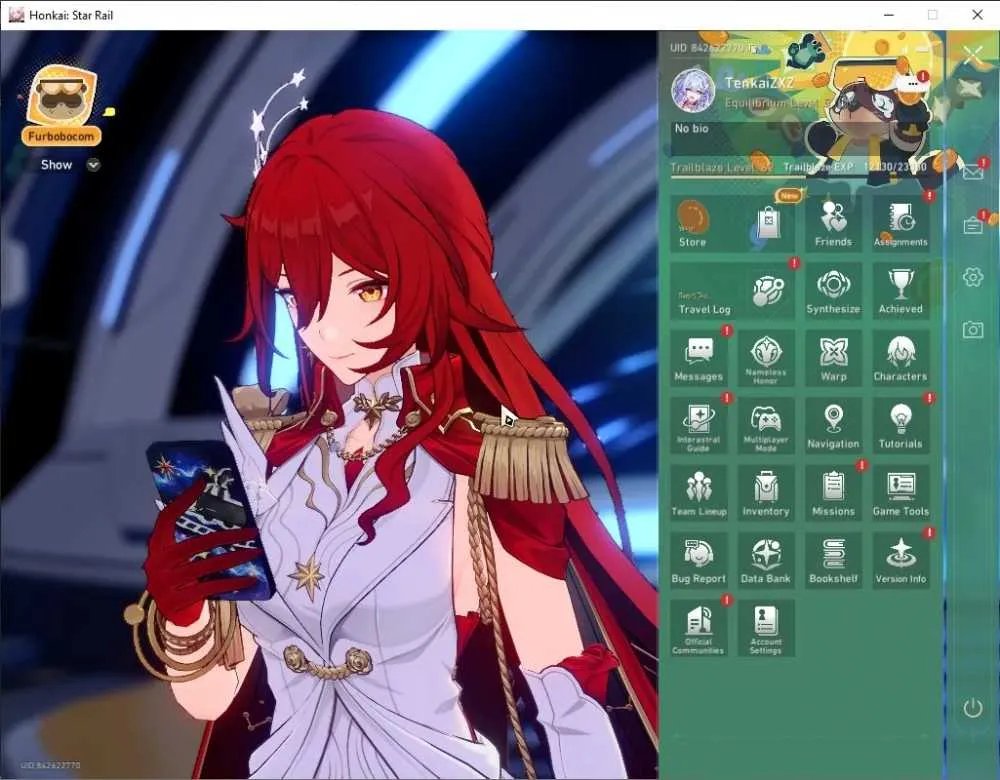This screenshot has height=780, width=1000.
Task: Open Nameless Honor
Action: point(766,358)
